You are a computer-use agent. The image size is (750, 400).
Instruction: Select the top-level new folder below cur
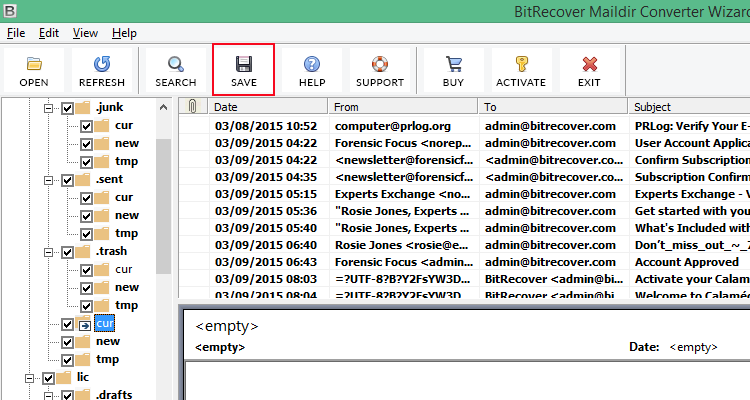108,342
